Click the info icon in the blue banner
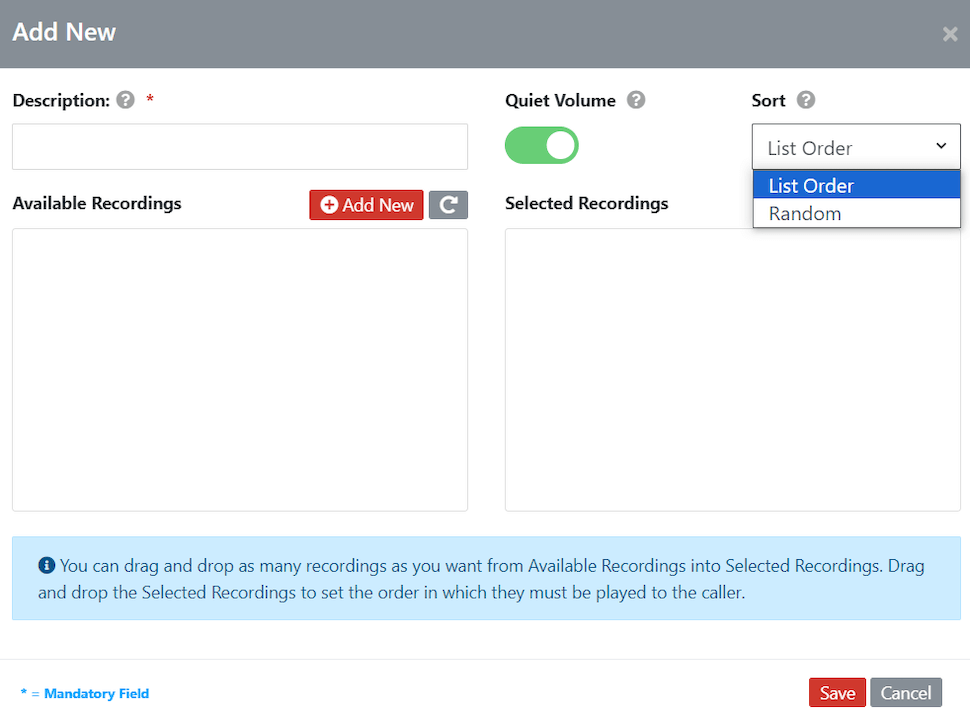Viewport: 970px width, 720px height. point(47,565)
